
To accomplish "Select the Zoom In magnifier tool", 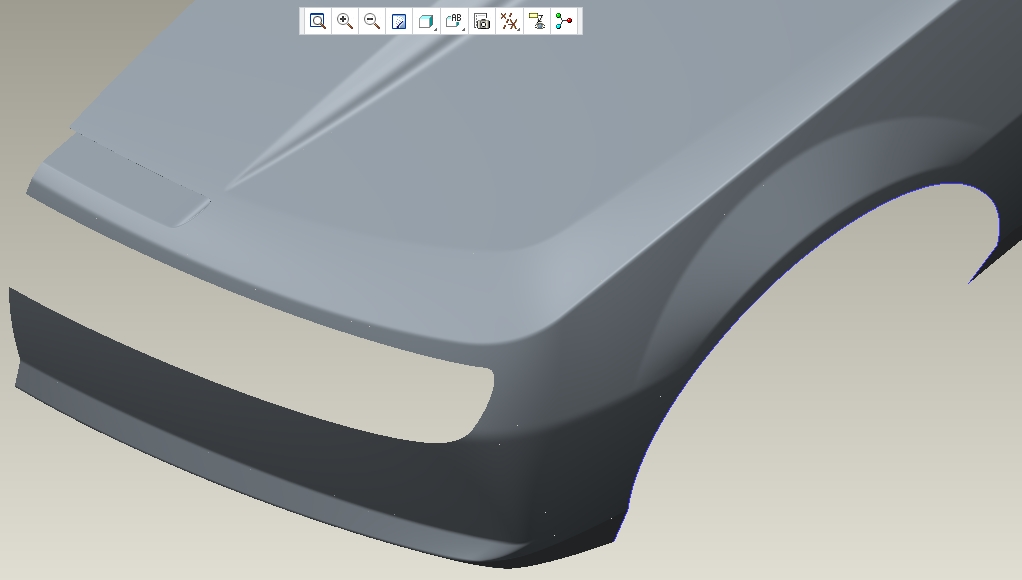I will tap(345, 22).
